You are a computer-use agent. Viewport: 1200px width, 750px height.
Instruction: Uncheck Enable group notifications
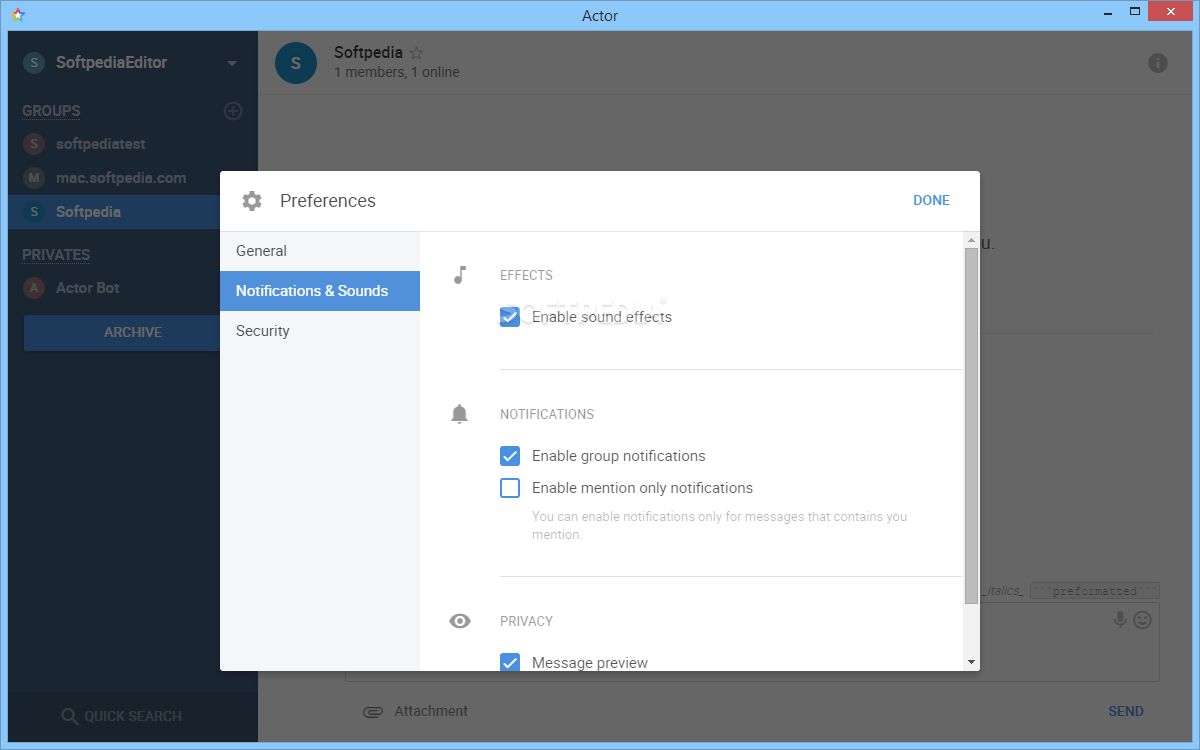coord(510,456)
